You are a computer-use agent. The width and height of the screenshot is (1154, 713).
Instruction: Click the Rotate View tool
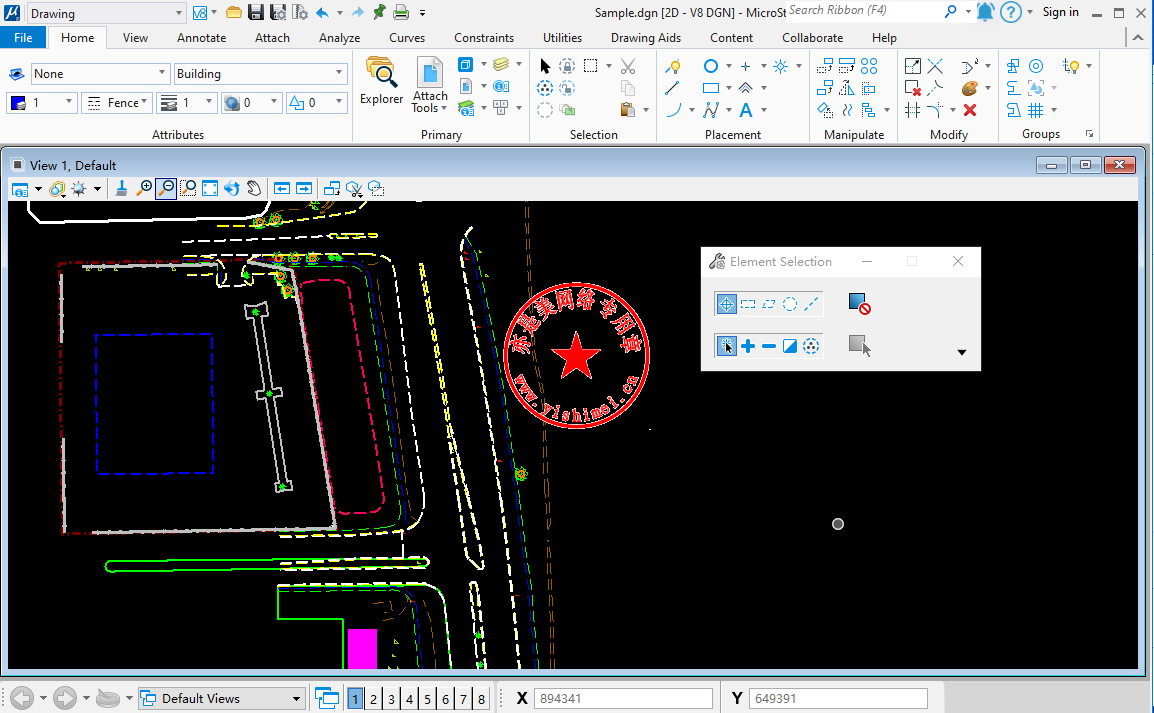pyautogui.click(x=232, y=188)
